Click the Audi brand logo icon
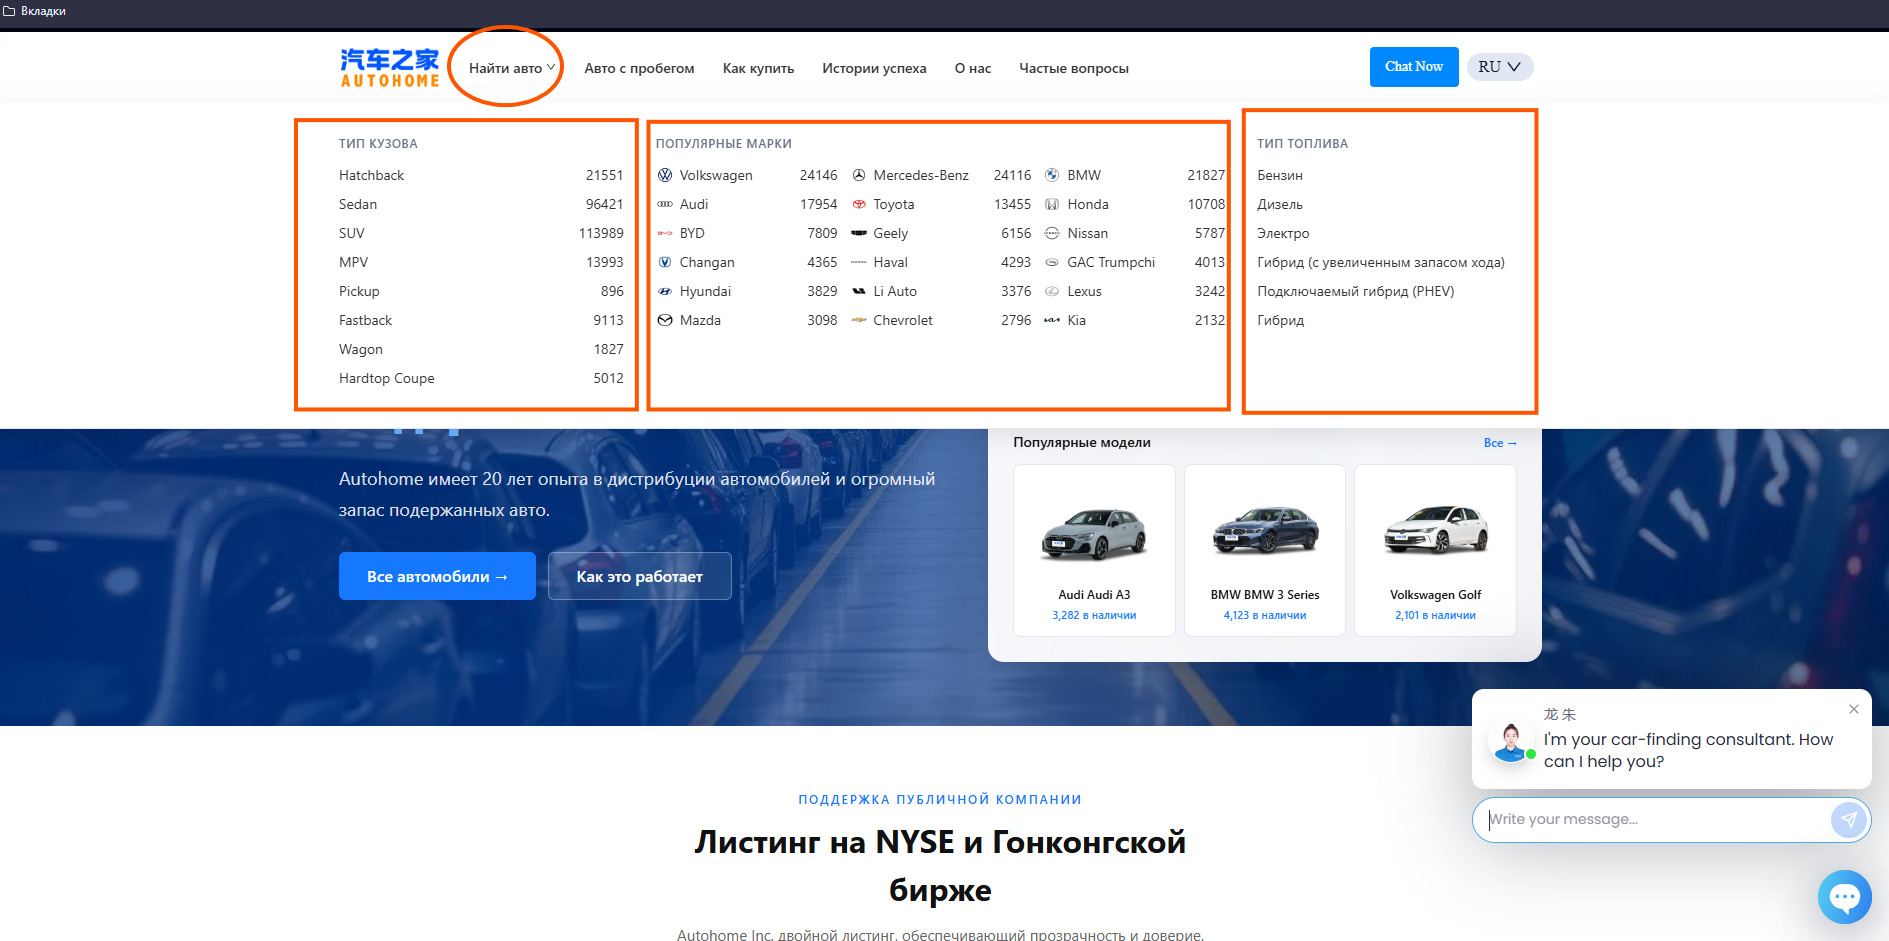1889x941 pixels. [x=665, y=204]
